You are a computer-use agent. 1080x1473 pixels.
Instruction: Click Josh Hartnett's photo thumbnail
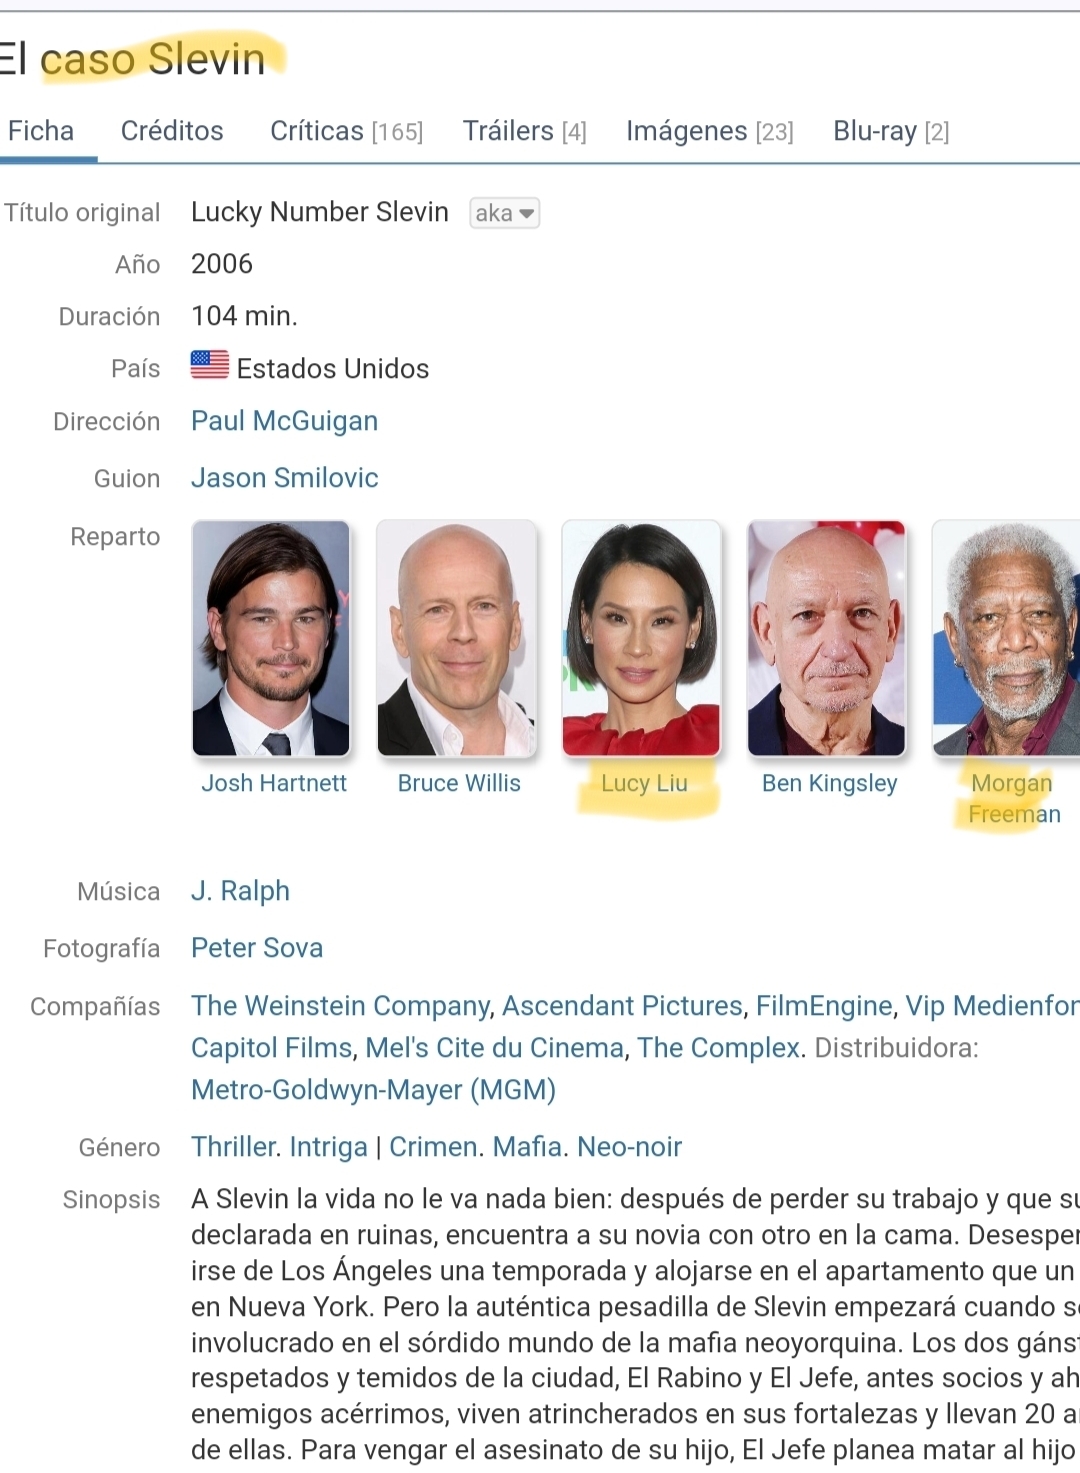click(x=271, y=638)
